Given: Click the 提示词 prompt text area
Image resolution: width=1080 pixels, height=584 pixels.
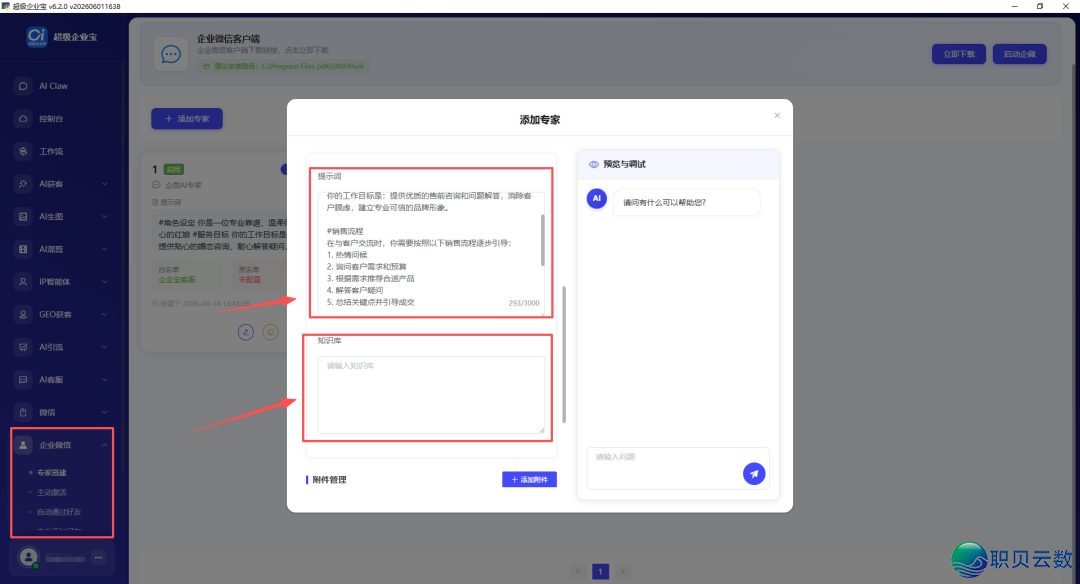Looking at the screenshot, I should click(431, 253).
